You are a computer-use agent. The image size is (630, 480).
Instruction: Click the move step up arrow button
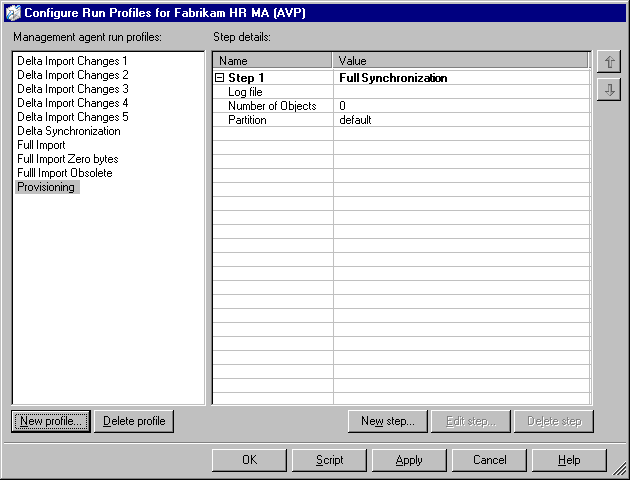(609, 62)
